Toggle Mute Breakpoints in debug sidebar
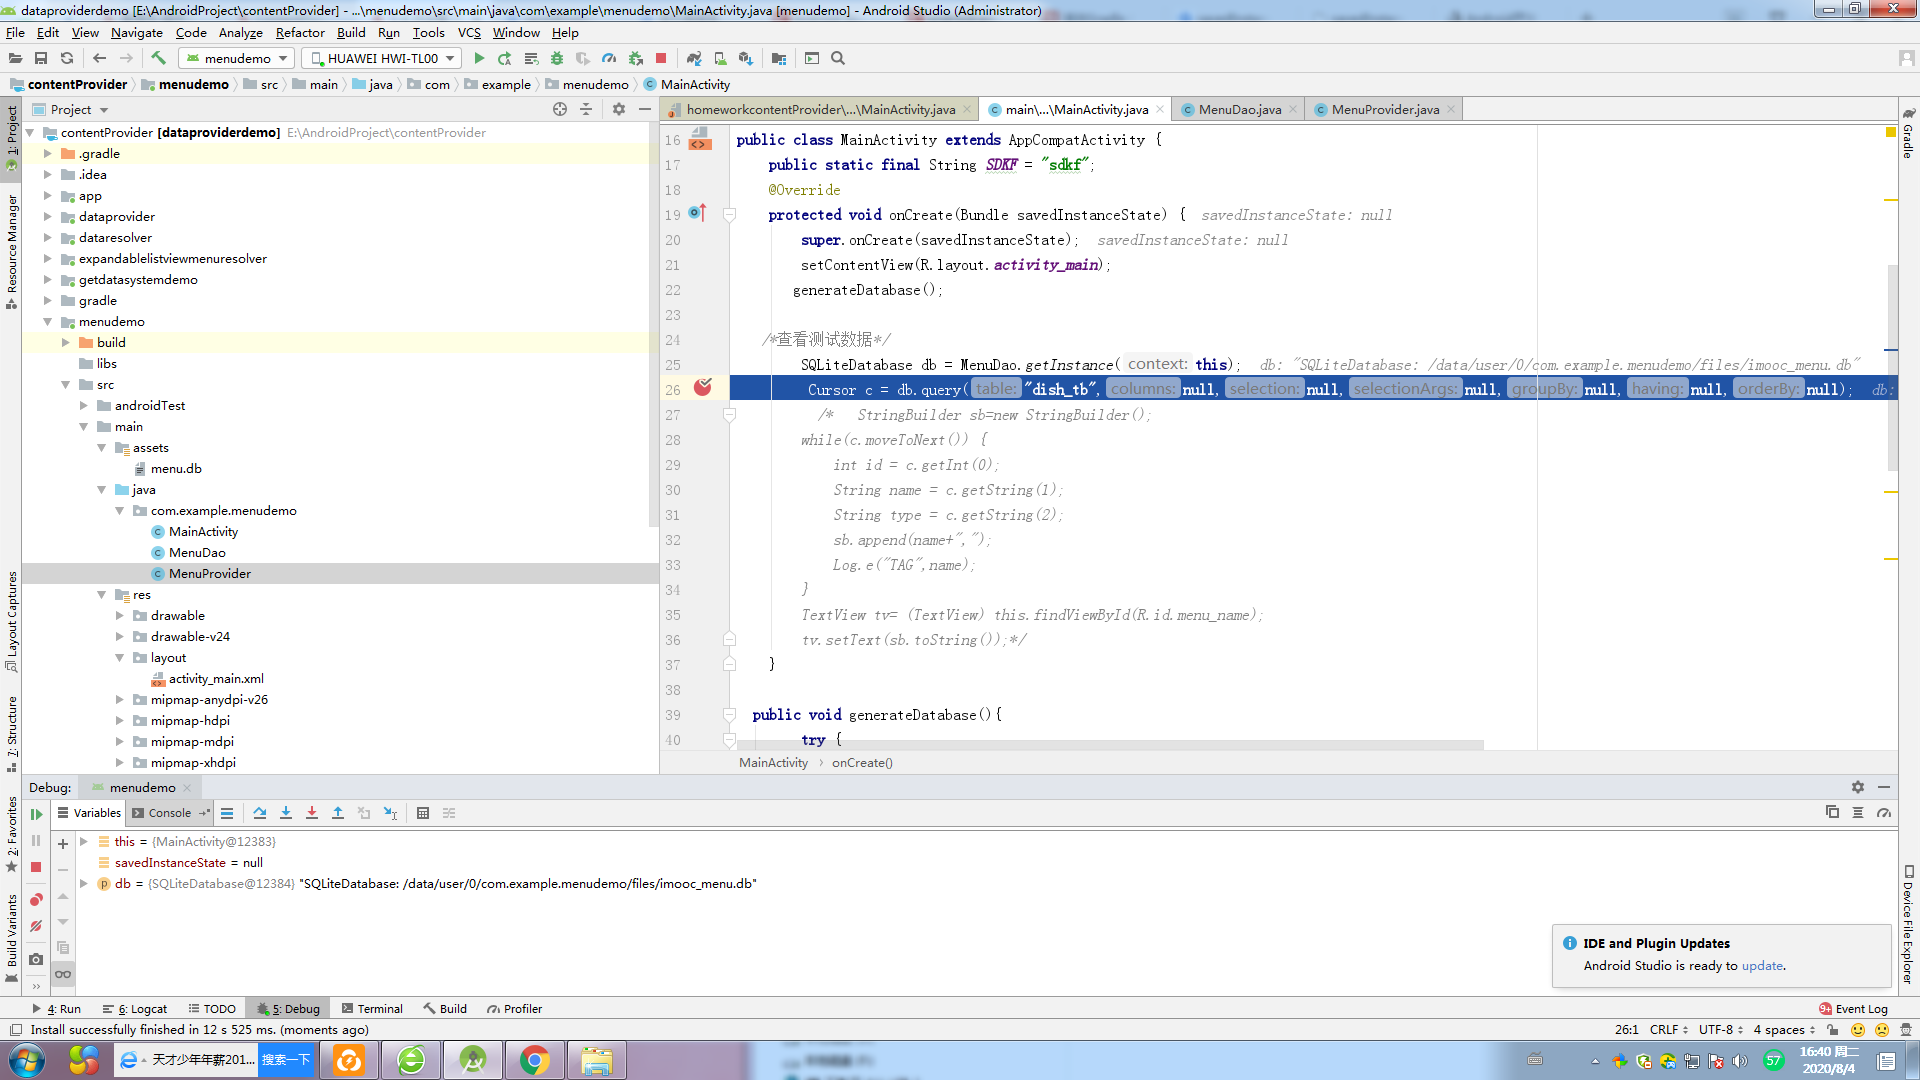The height and width of the screenshot is (1080, 1920). click(36, 927)
